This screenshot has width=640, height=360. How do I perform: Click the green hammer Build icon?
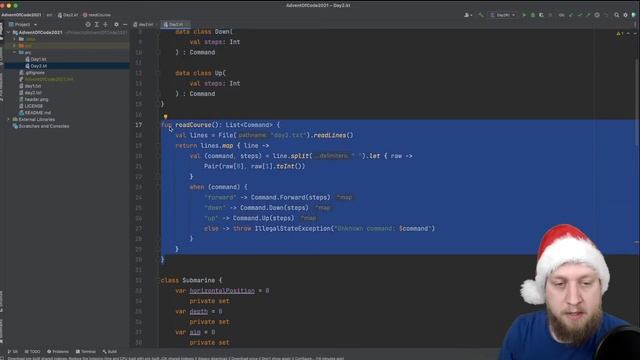481,15
